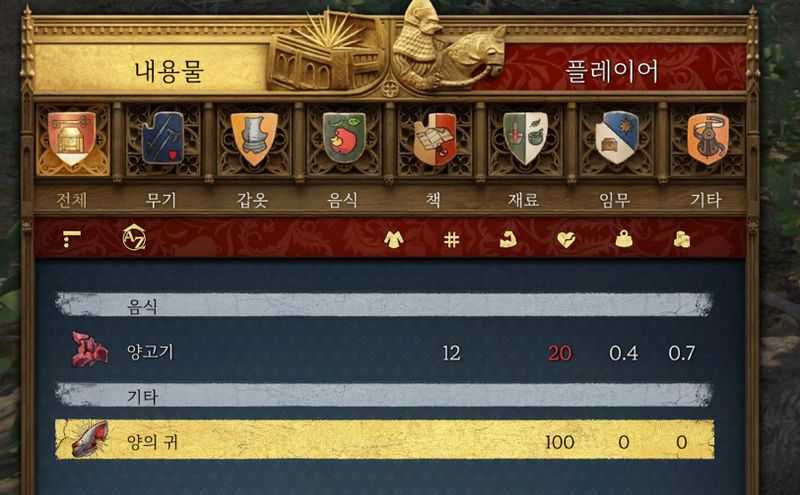Open the 무기 weapons category shield

tap(163, 138)
